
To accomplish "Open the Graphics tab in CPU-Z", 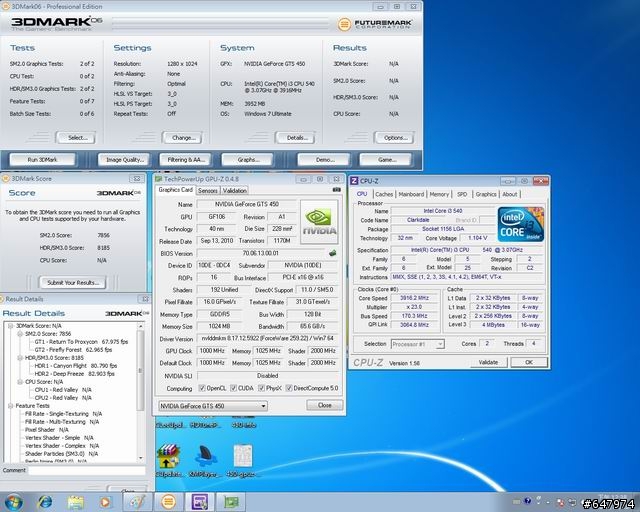I will [486, 194].
